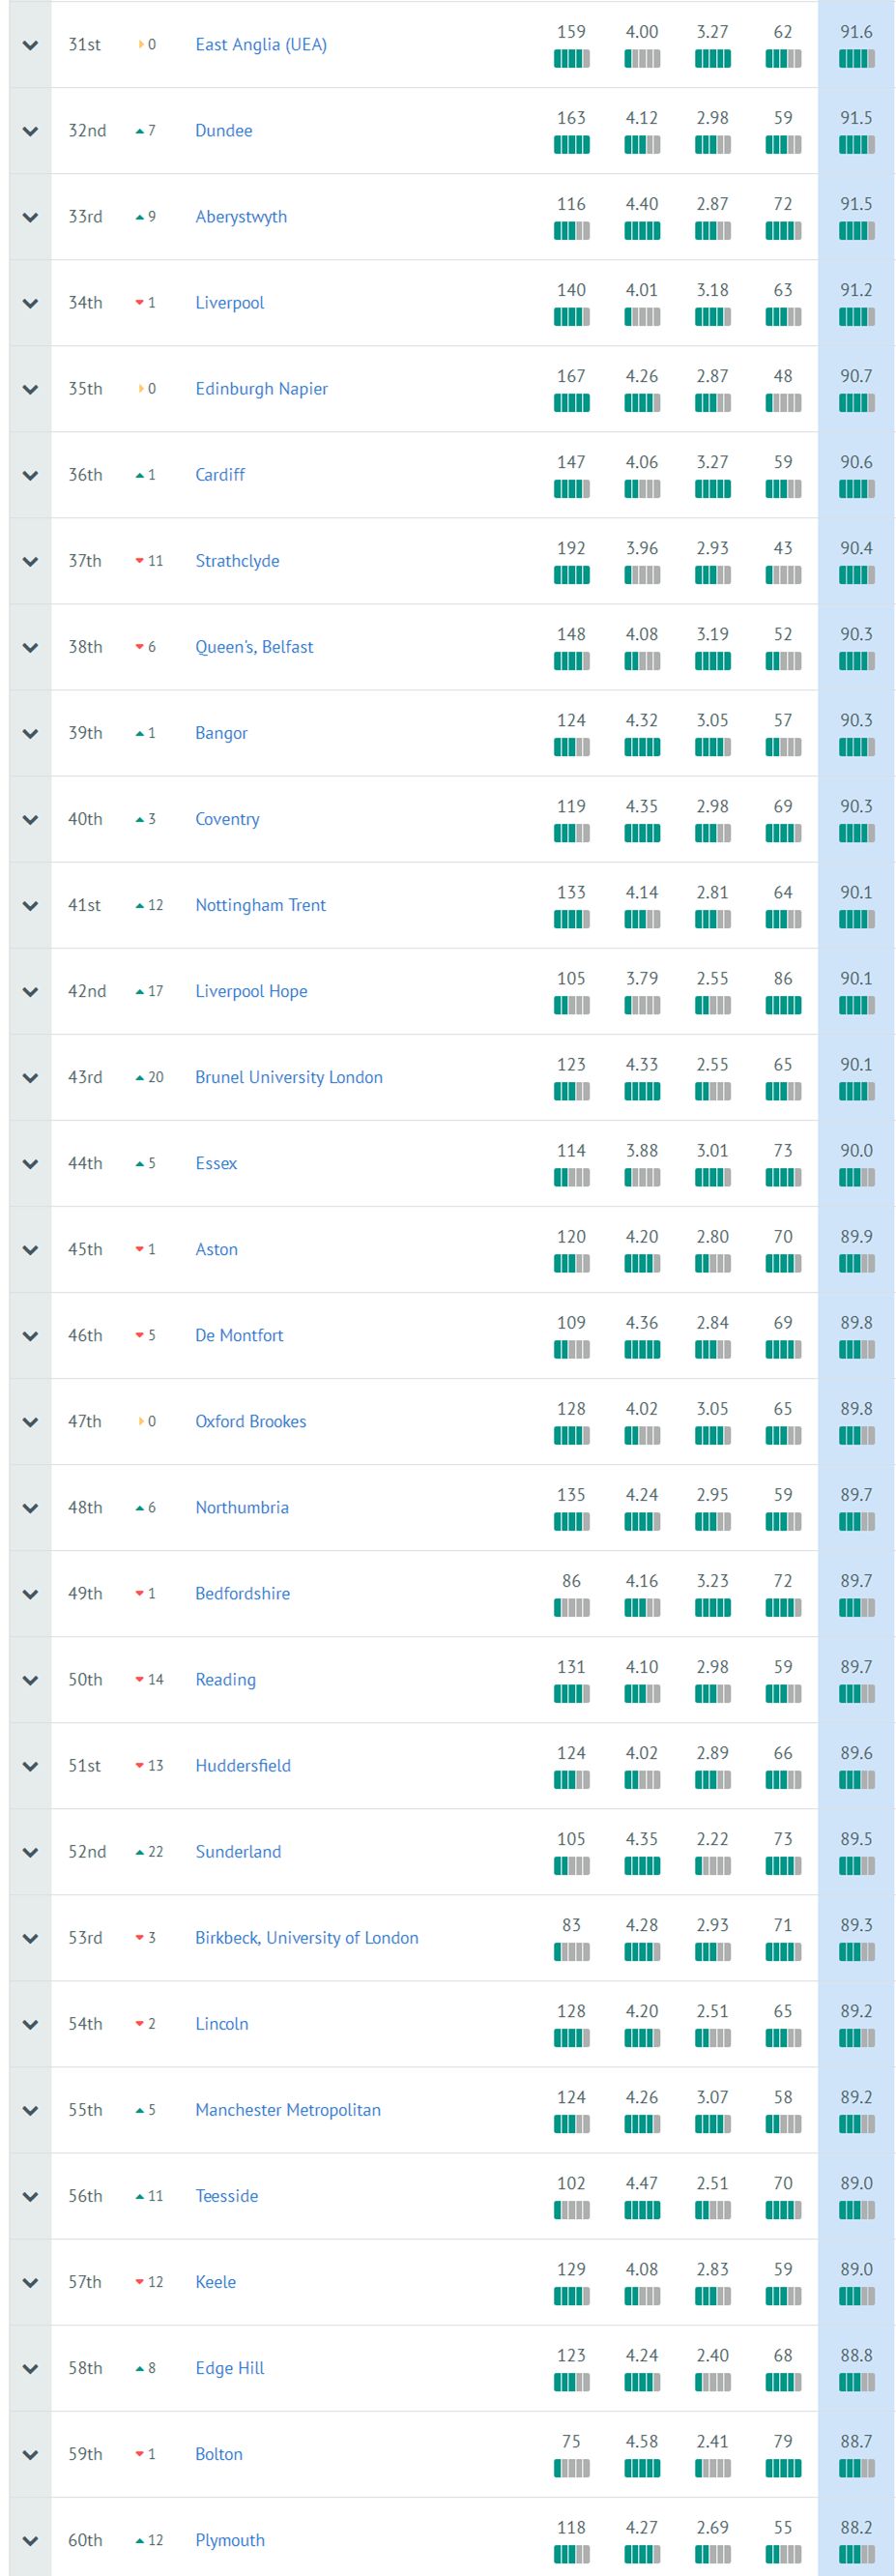Click the yellow no-change arrow for Oxford Brookes
The height and width of the screenshot is (2576, 896).
141,1422
